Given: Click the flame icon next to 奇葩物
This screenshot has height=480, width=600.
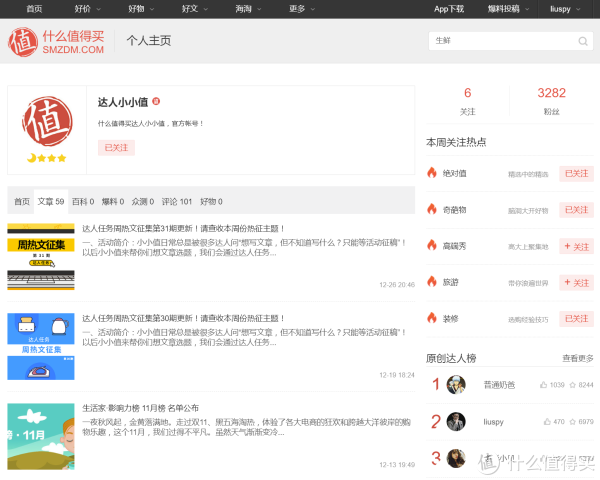Looking at the screenshot, I should [432, 209].
